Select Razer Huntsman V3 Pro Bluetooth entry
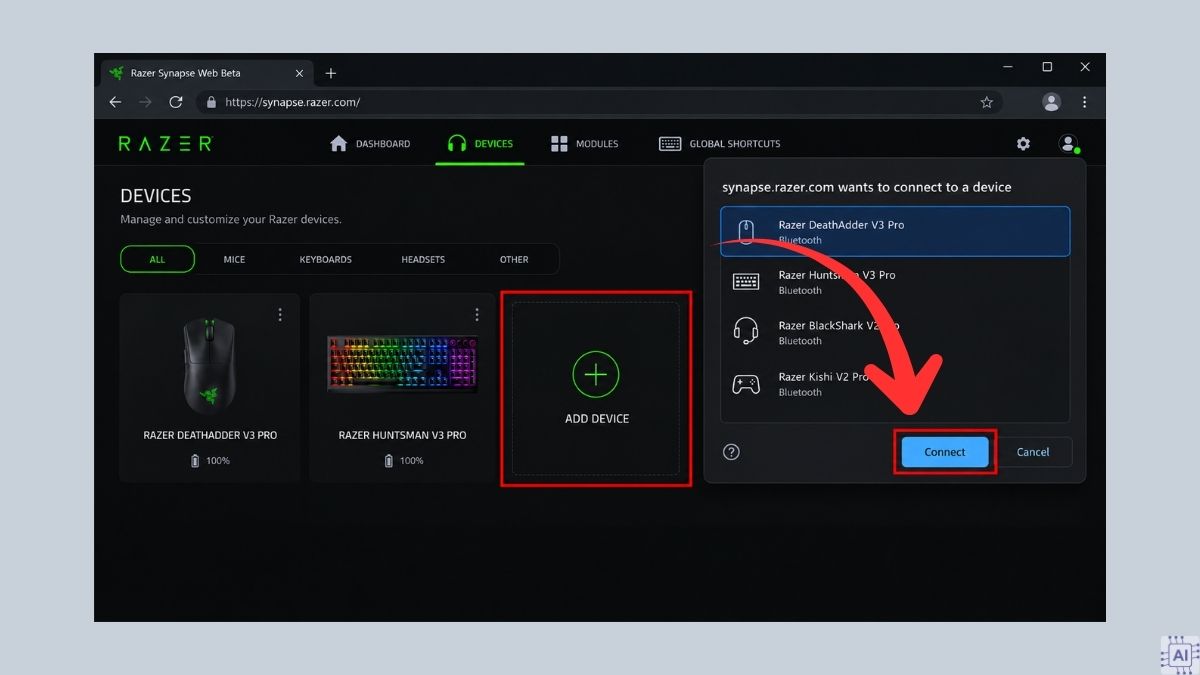Viewport: 1200px width, 675px height. 895,282
